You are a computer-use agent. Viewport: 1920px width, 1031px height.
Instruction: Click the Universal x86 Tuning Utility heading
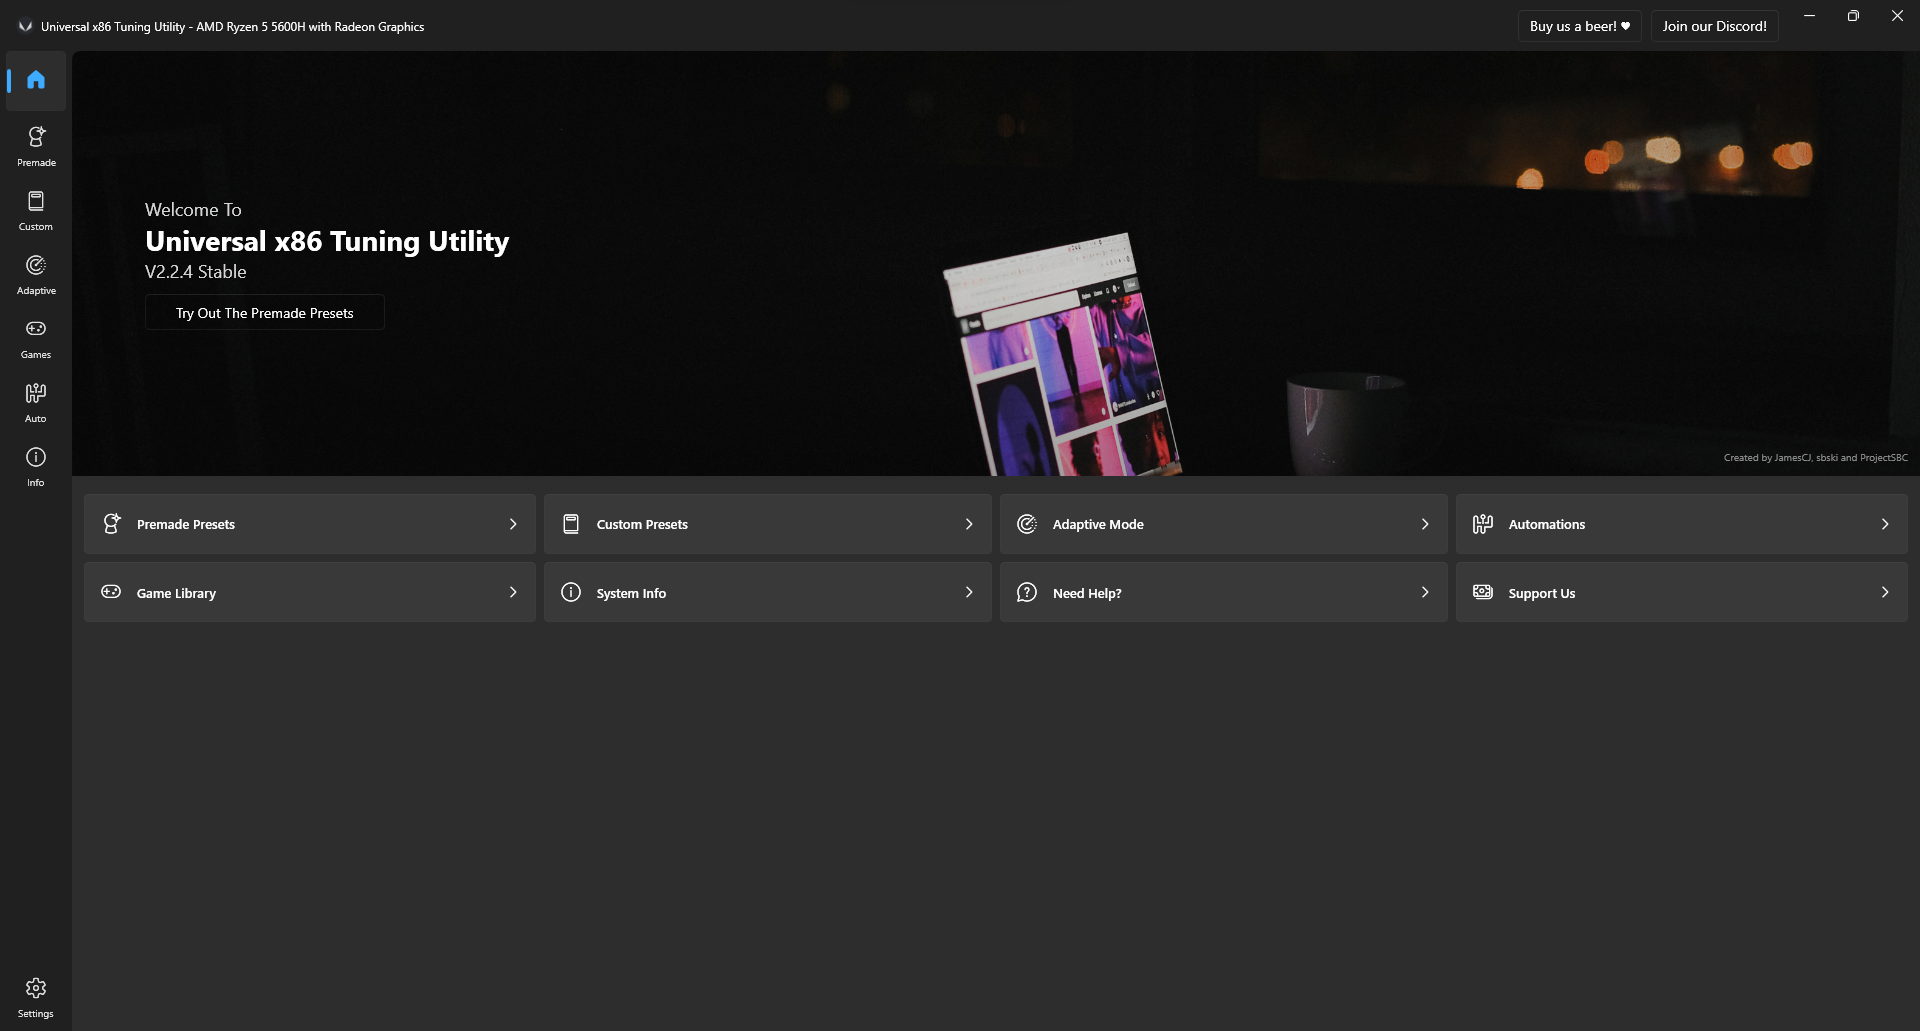tap(327, 241)
